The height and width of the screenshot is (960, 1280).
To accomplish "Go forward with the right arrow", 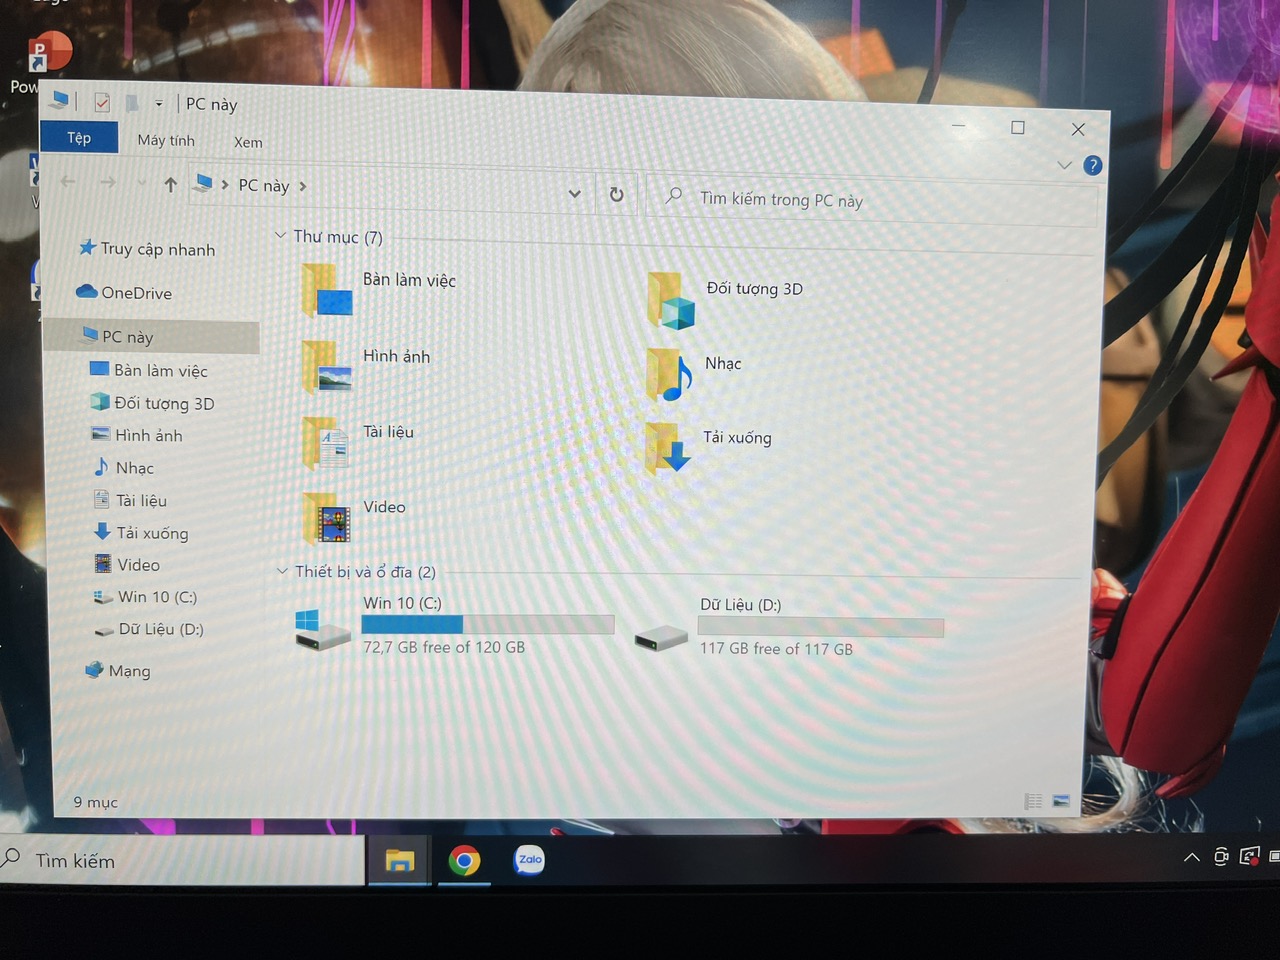I will [108, 182].
